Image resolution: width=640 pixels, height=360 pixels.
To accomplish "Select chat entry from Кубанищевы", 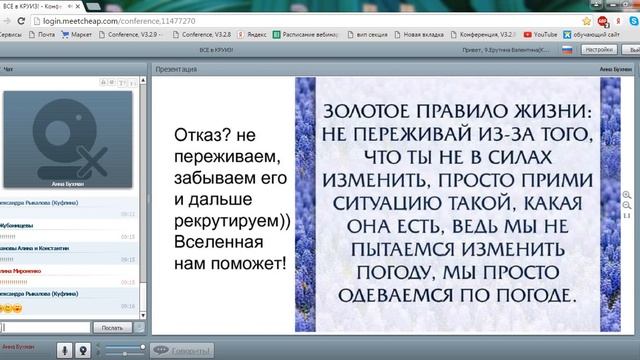I will [69, 231].
